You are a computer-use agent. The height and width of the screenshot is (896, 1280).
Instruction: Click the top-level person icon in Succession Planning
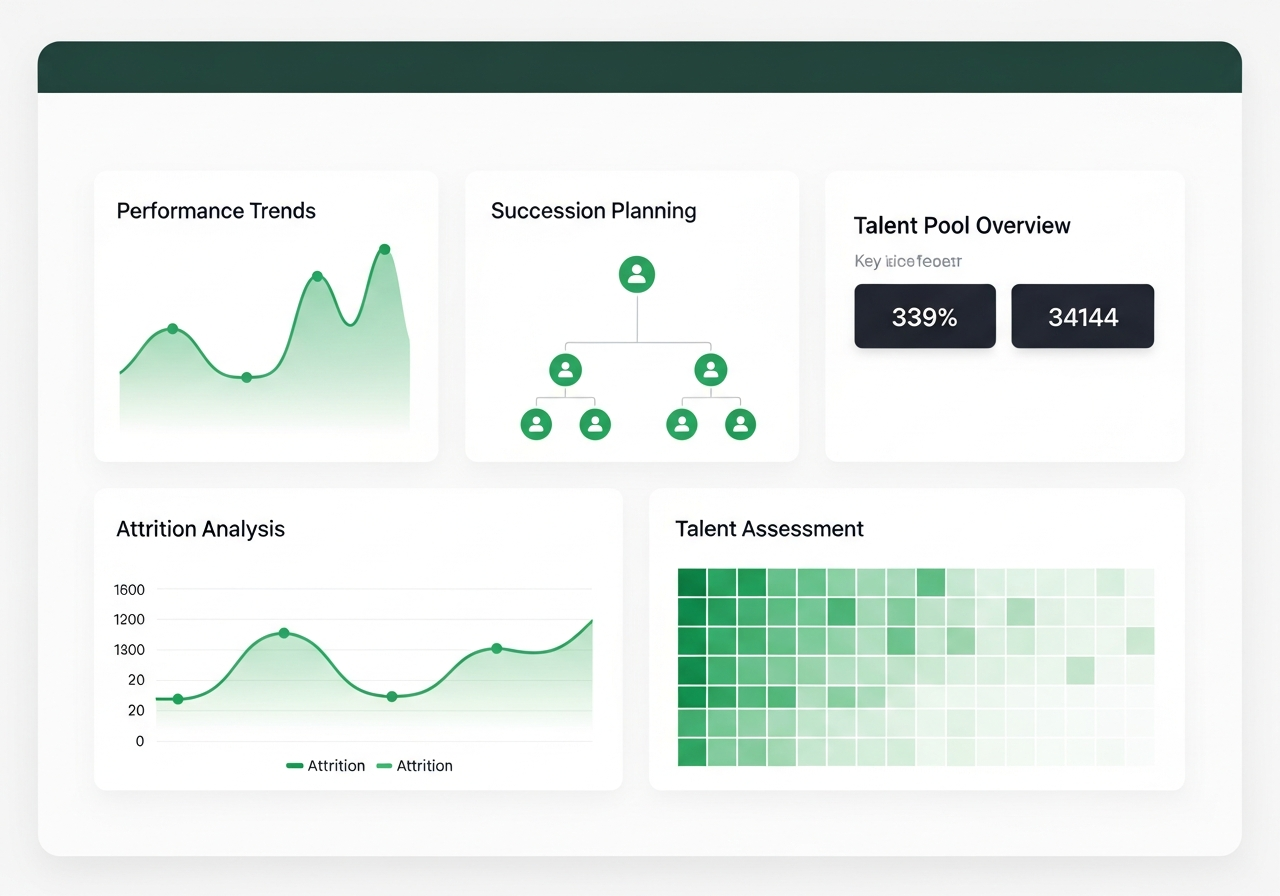click(637, 273)
